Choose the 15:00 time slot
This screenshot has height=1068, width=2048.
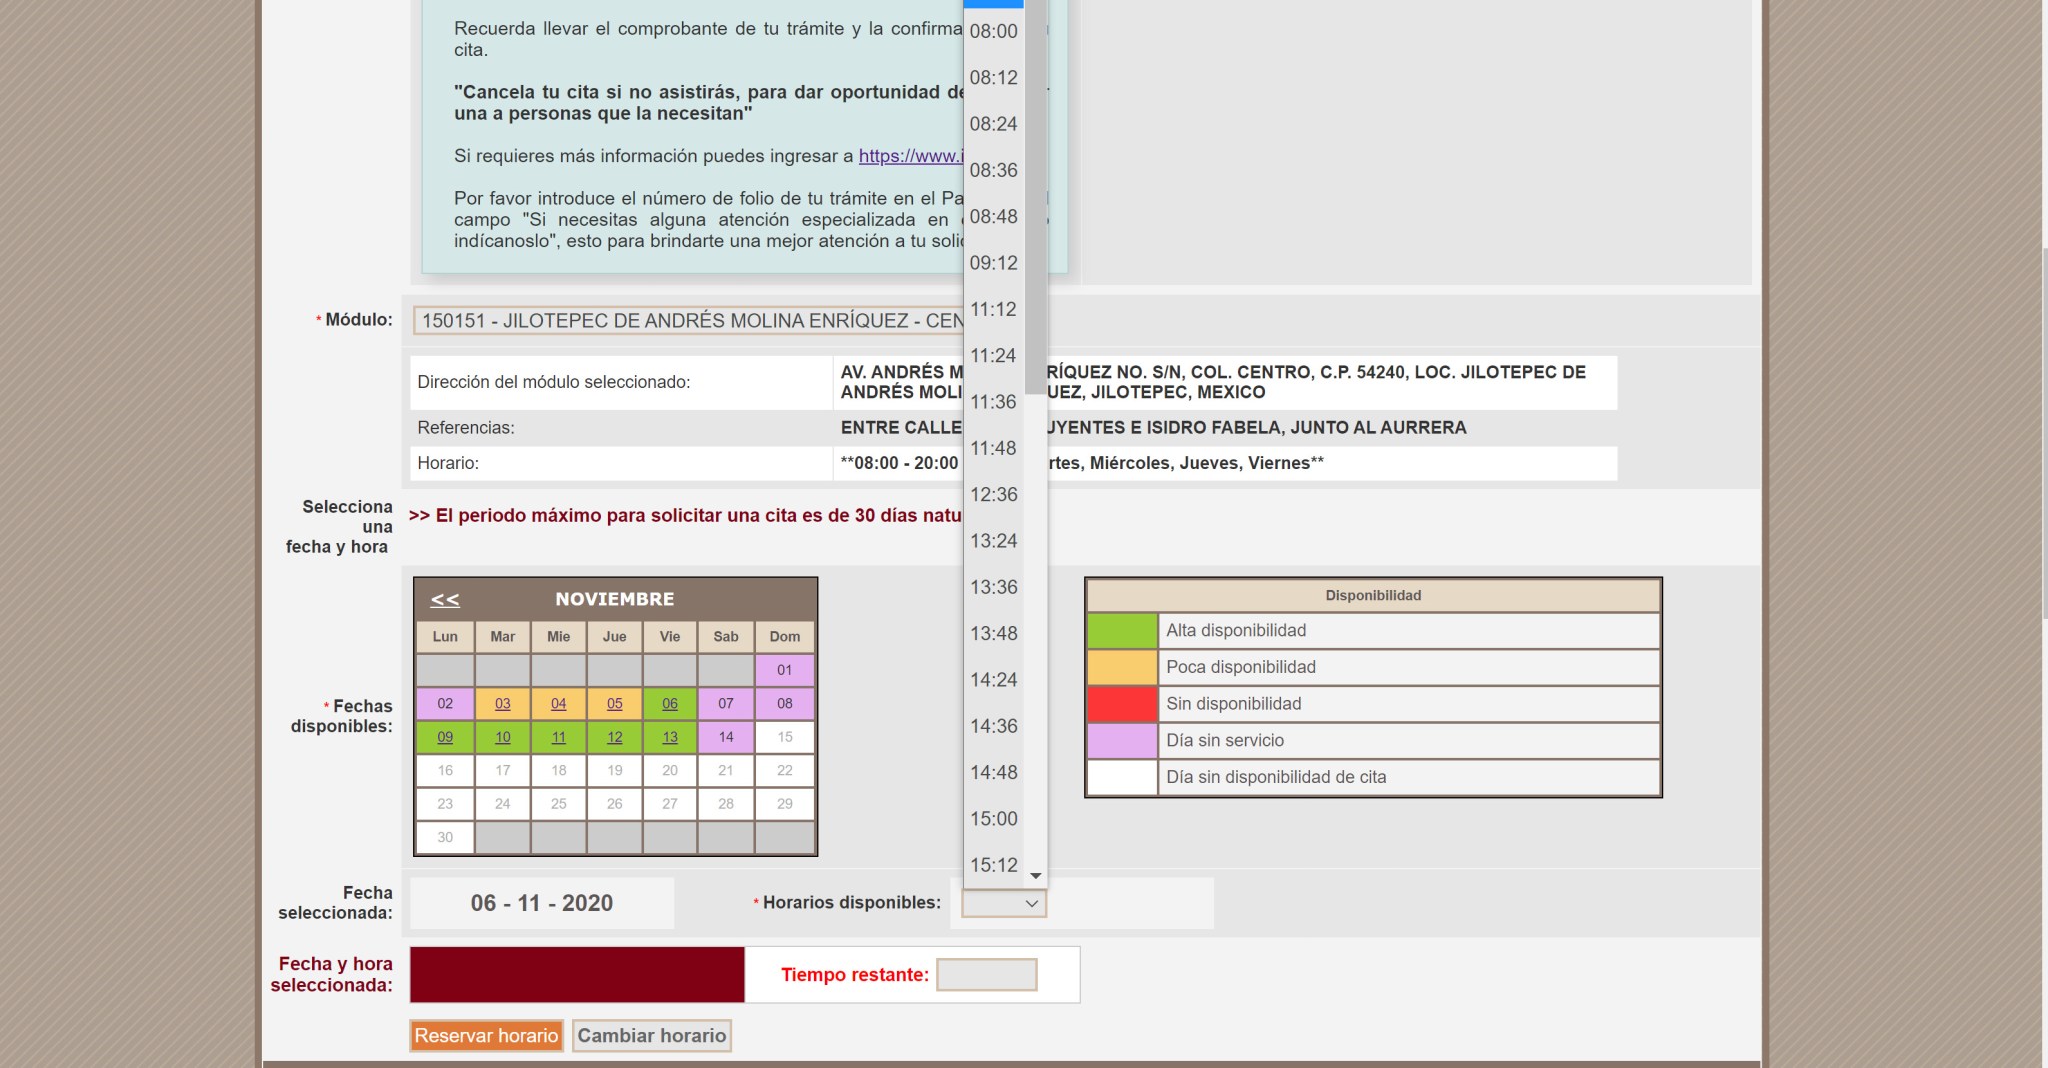993,819
